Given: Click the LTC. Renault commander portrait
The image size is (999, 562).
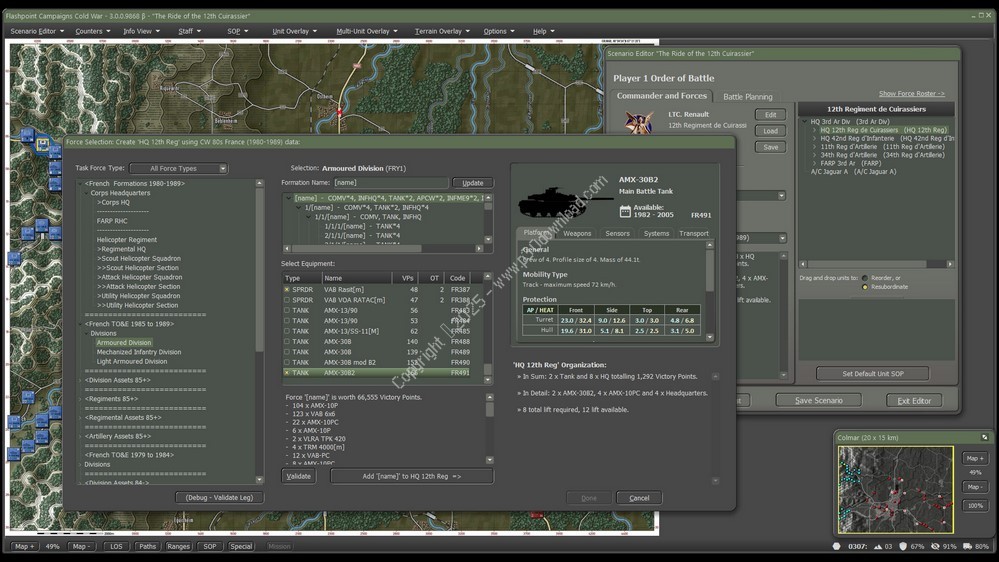Looking at the screenshot, I should pos(639,123).
